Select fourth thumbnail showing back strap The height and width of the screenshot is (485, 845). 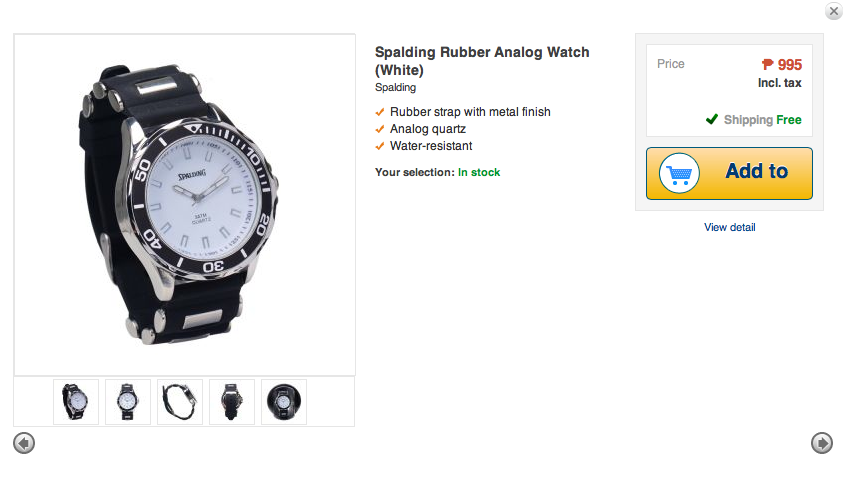coord(232,401)
